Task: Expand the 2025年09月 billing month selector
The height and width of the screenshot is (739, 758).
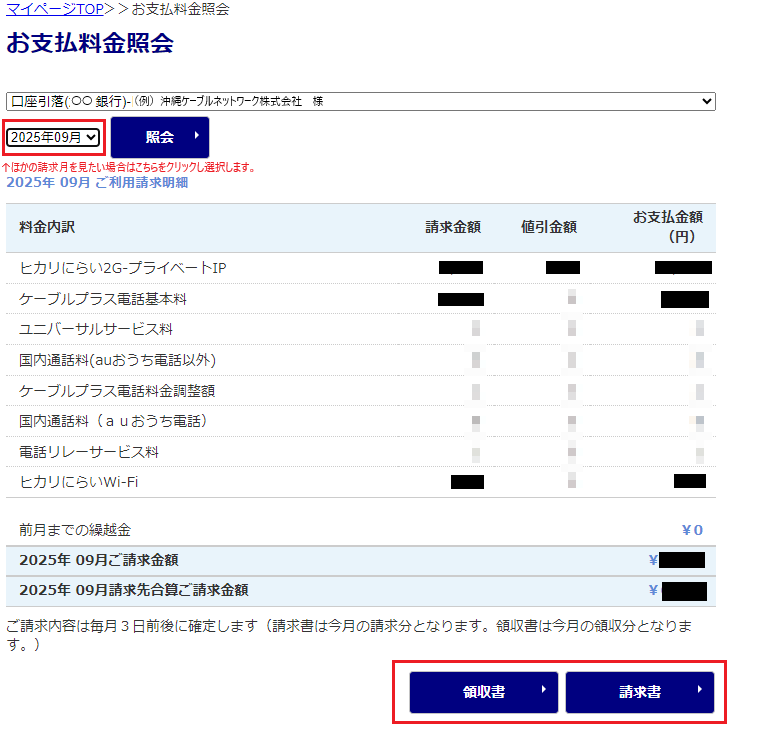Action: coord(54,137)
